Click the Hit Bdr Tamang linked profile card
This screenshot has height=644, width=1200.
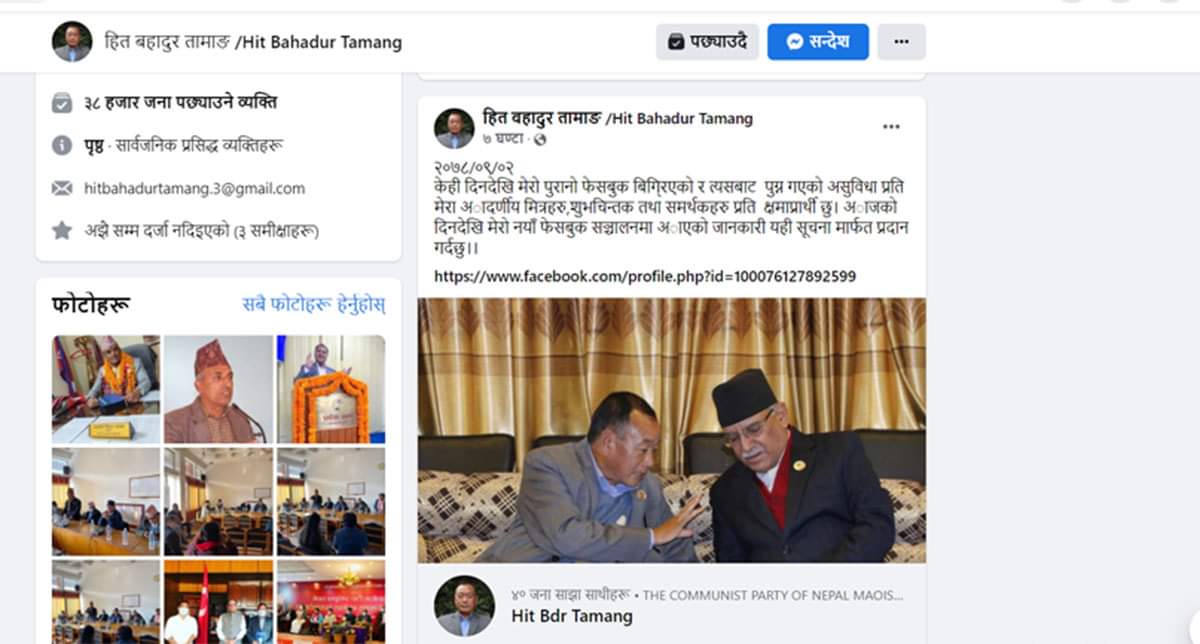pyautogui.click(x=671, y=604)
